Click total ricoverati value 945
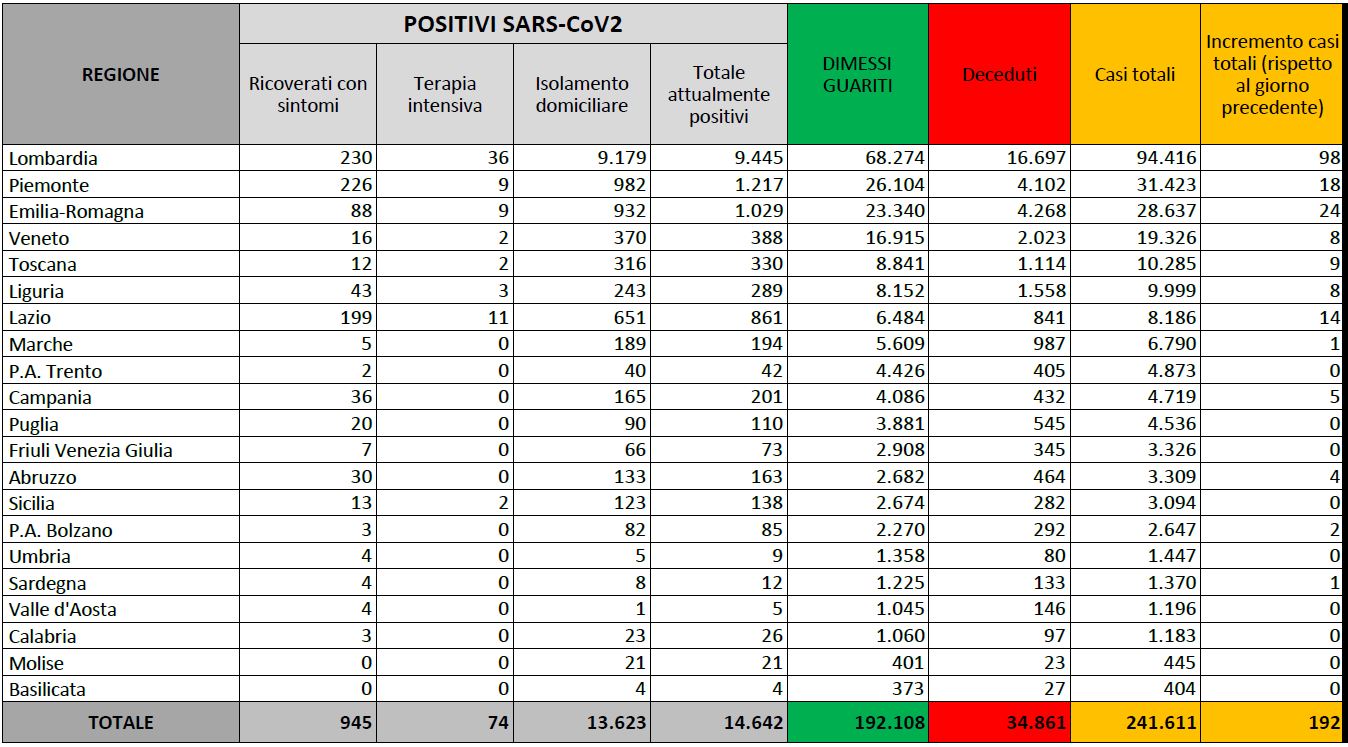The height and width of the screenshot is (747, 1348). (354, 722)
